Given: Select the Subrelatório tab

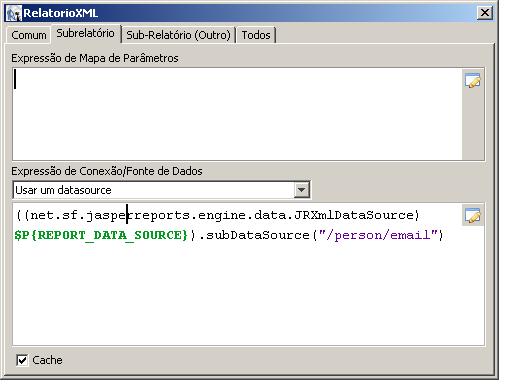Looking at the screenshot, I should click(86, 33).
